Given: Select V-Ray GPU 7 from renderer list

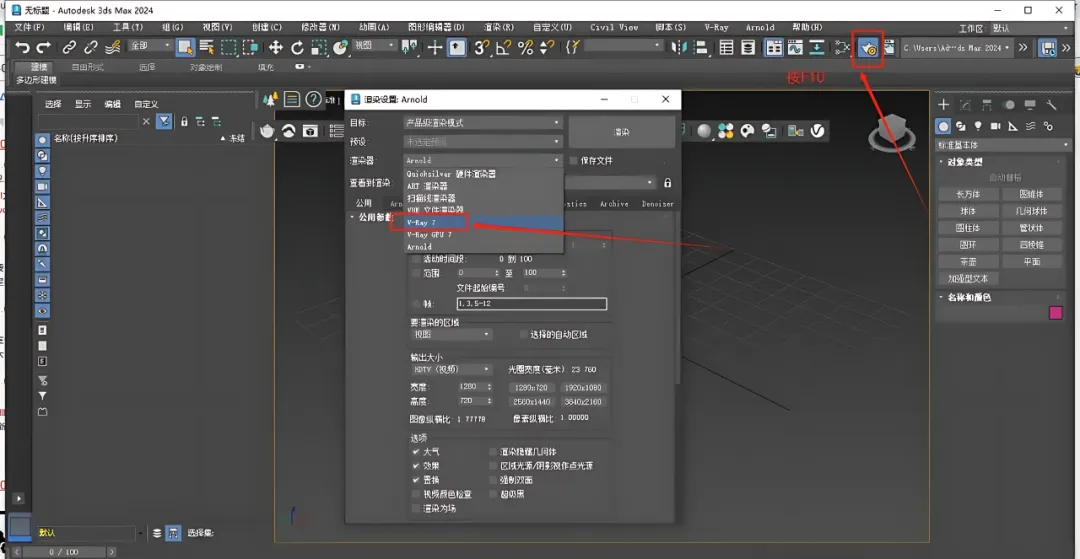Looking at the screenshot, I should [x=484, y=235].
